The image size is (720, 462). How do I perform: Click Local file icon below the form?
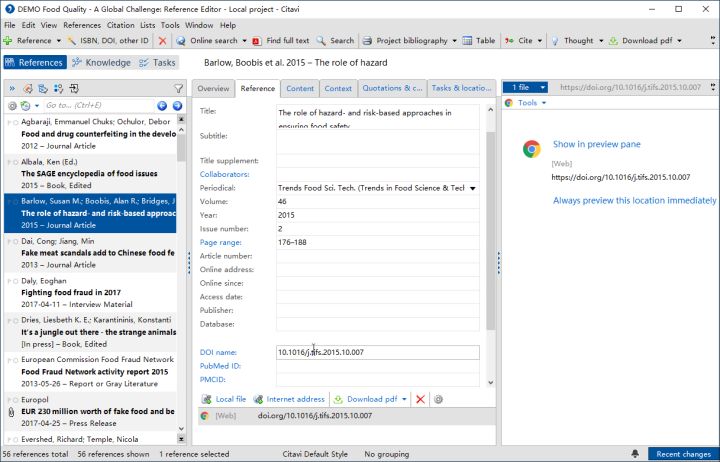(x=207, y=399)
